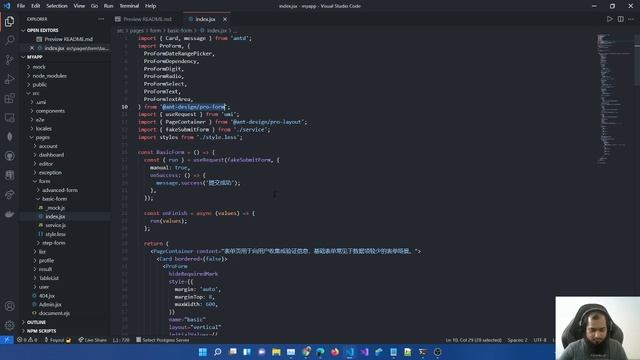The height and width of the screenshot is (360, 640).
Task: Open the Run menu
Action: pyautogui.click(x=108, y=6)
